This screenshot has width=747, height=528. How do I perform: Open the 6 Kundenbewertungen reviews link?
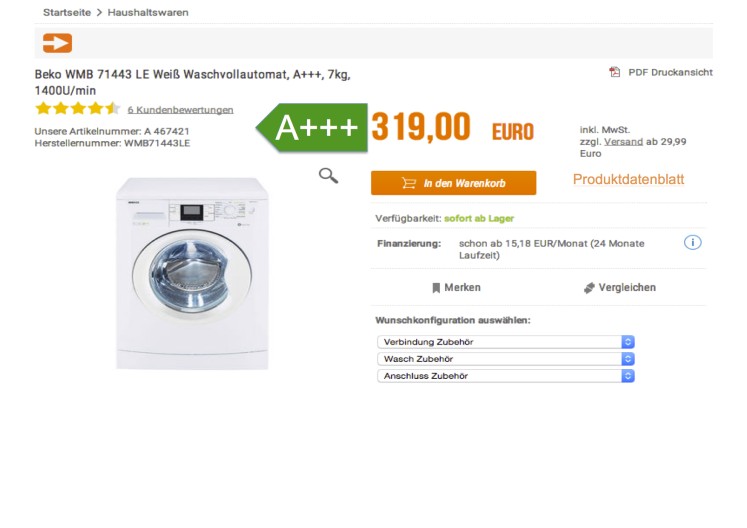(x=180, y=110)
